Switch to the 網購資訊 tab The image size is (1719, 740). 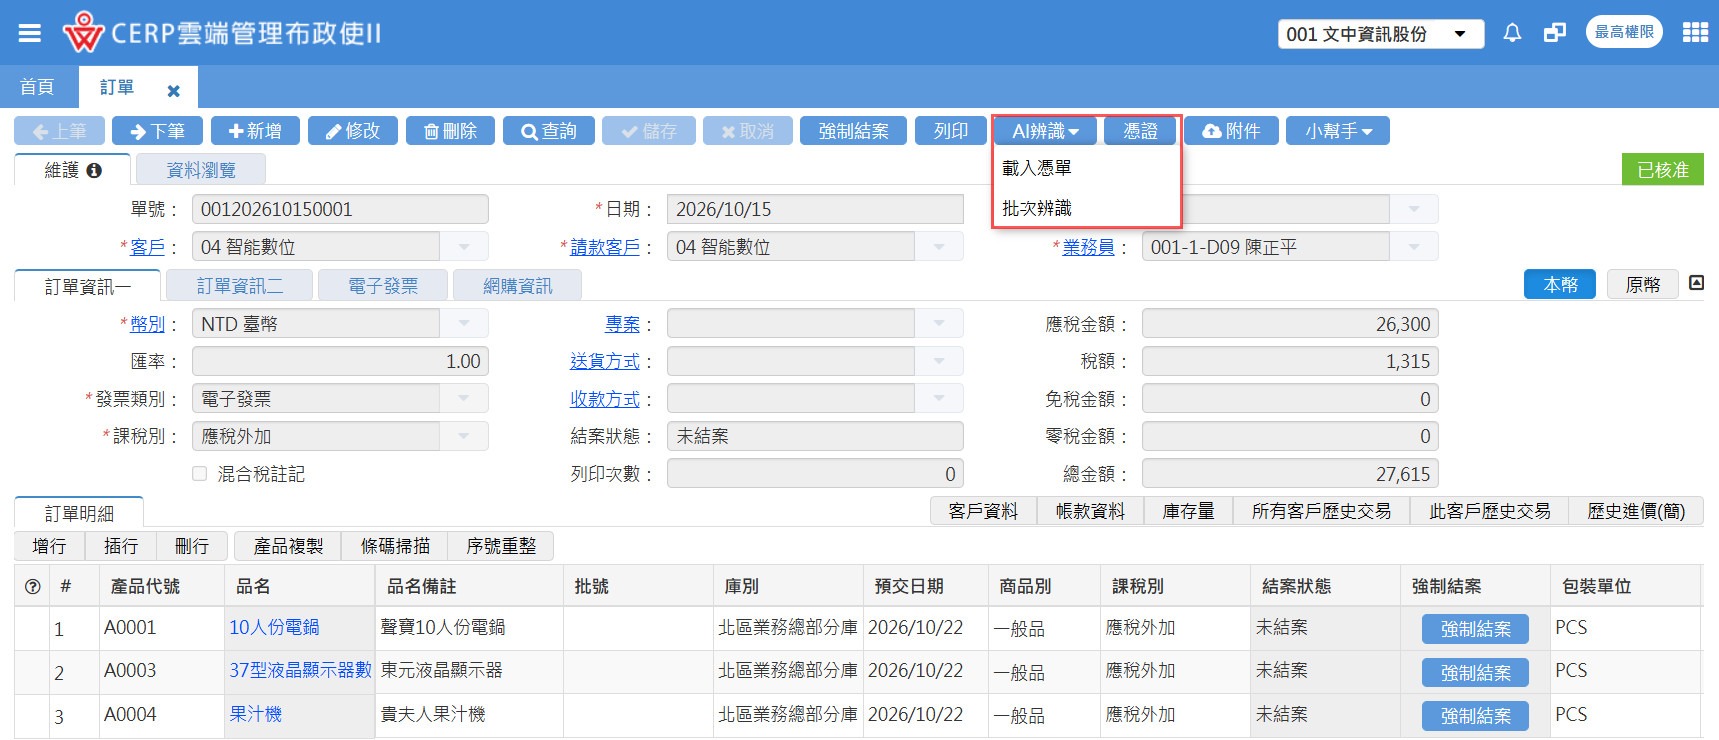click(518, 286)
